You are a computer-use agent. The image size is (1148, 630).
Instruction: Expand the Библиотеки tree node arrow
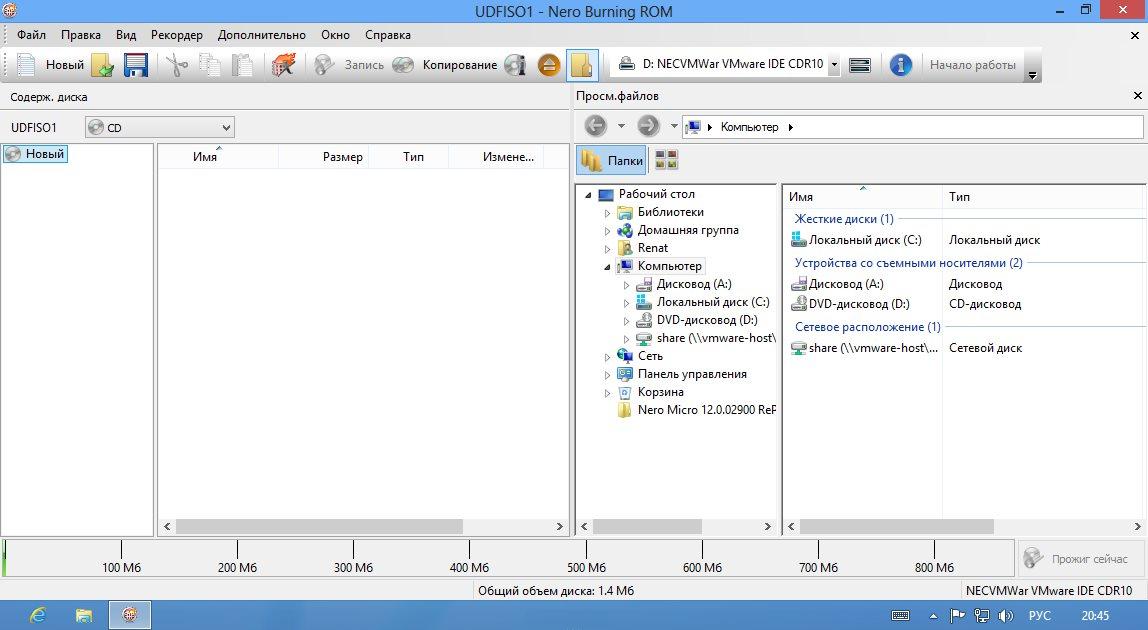[x=607, y=213]
